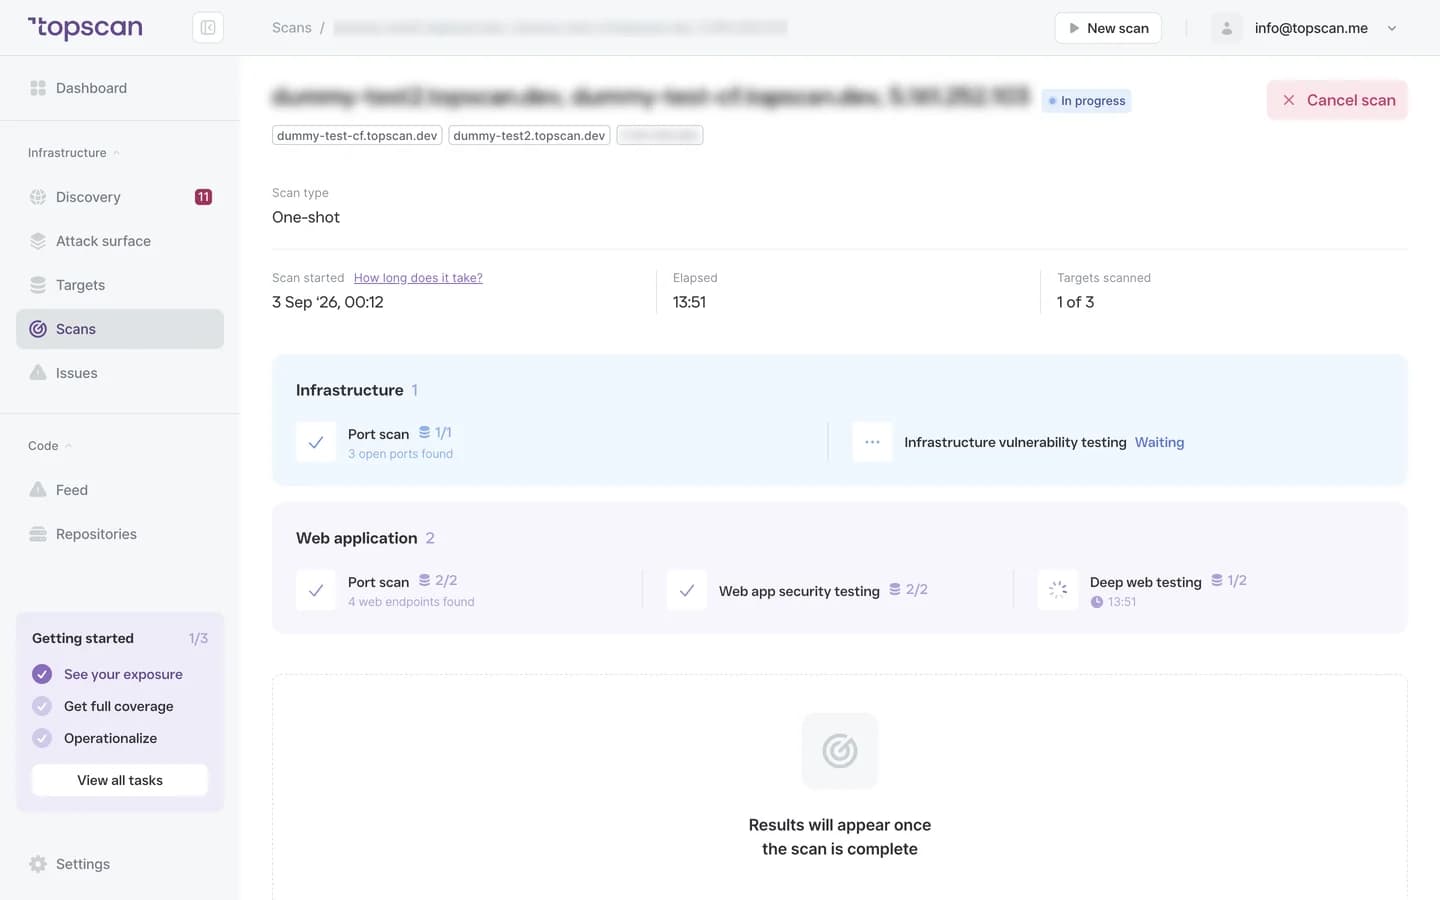Screen dimensions: 1440x900
Task: Click the Infrastructure Port scan checkmark icon
Action: pyautogui.click(x=316, y=442)
